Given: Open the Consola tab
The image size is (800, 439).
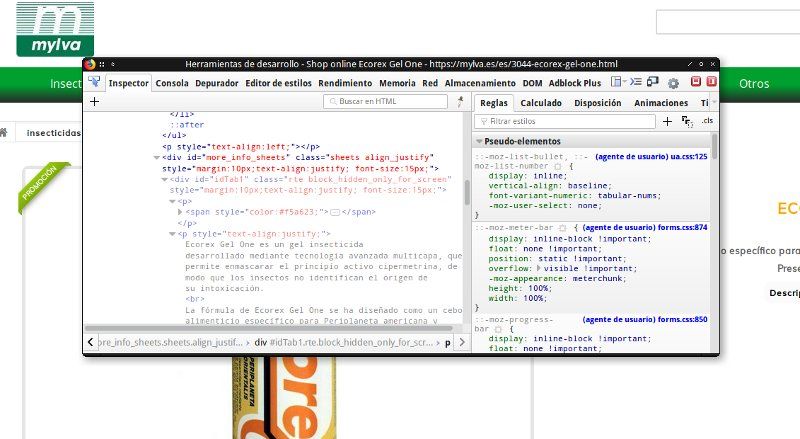Looking at the screenshot, I should click(172, 83).
